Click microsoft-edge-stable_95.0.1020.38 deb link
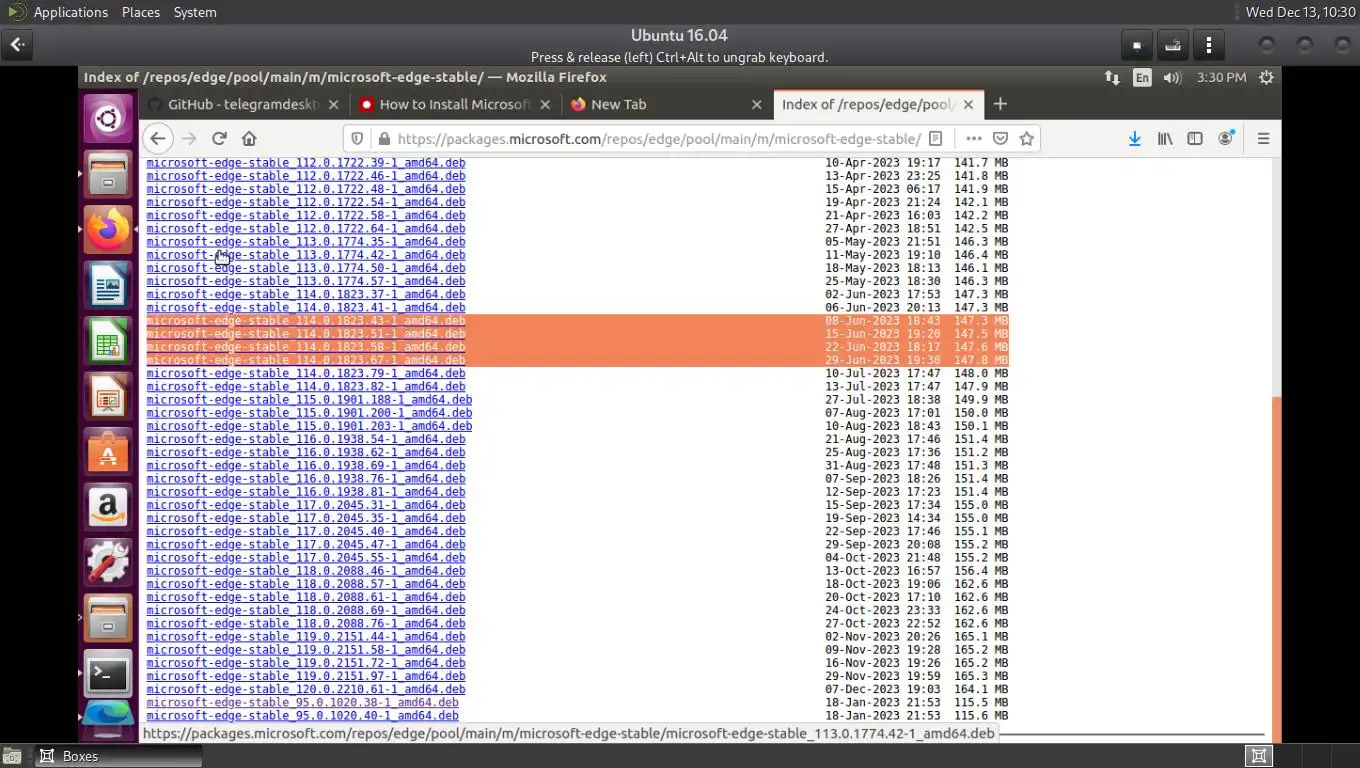Screen dimensions: 1360x768 pos(302,702)
